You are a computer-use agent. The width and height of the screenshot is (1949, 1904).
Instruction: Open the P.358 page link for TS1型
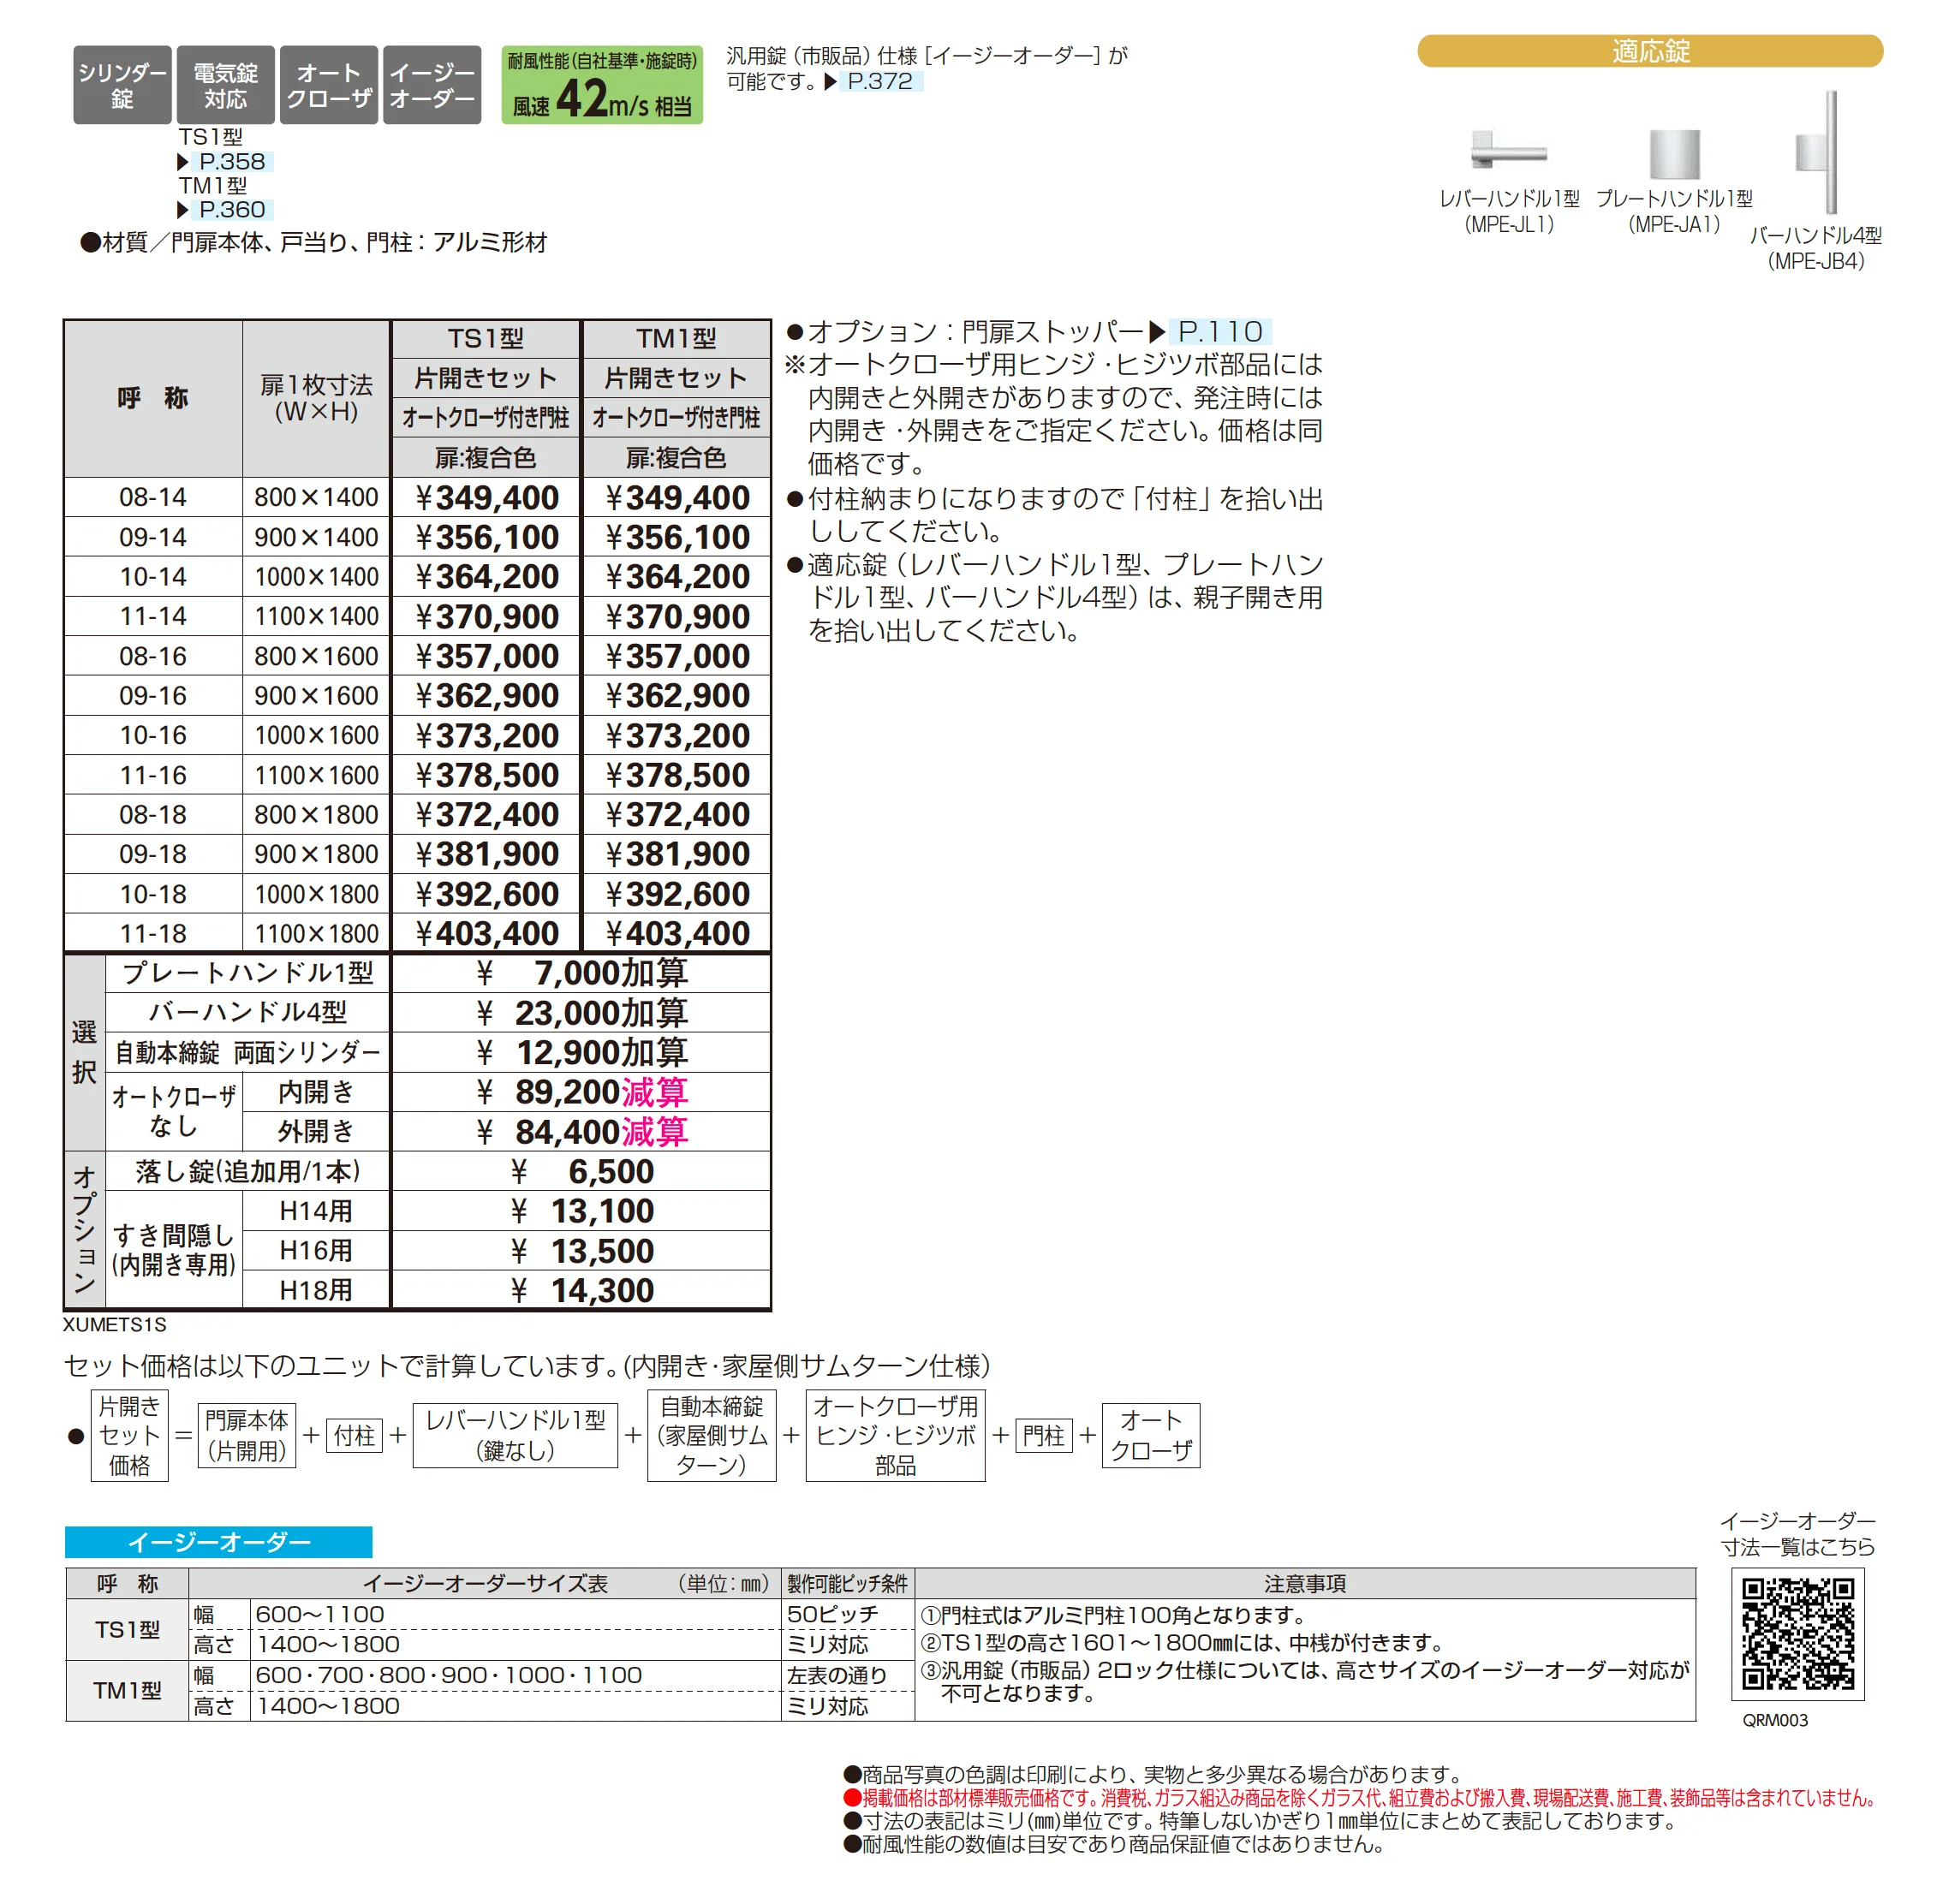tap(232, 162)
